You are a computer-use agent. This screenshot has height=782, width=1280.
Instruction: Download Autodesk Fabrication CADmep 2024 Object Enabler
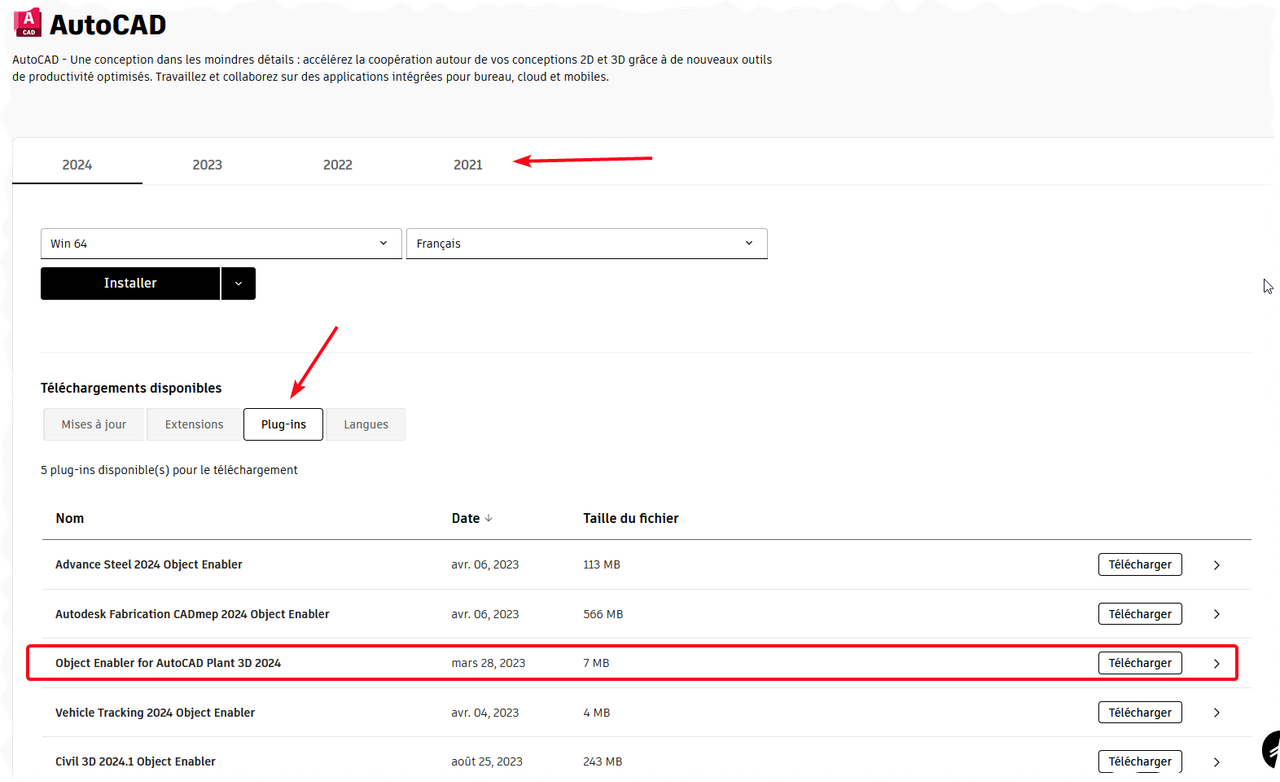(1140, 613)
